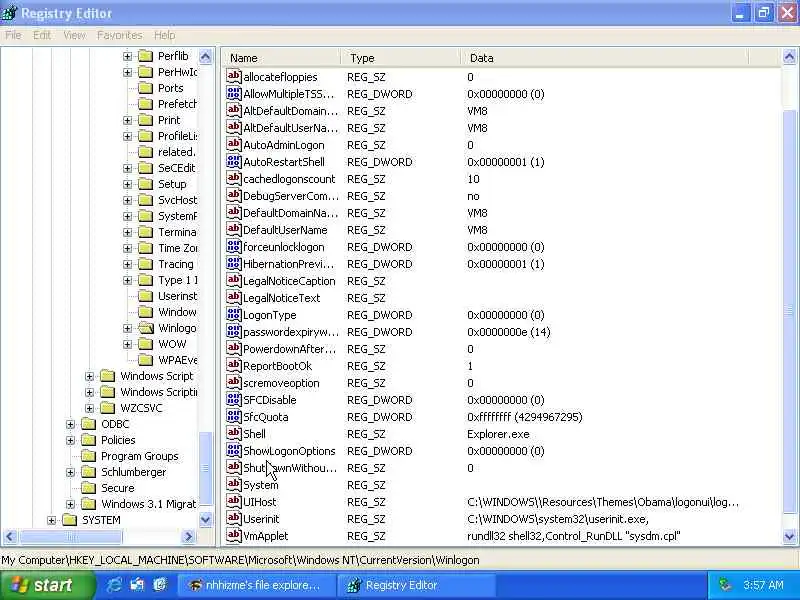Expand the SYSTEM hive node
The height and width of the screenshot is (600, 800).
click(51, 520)
